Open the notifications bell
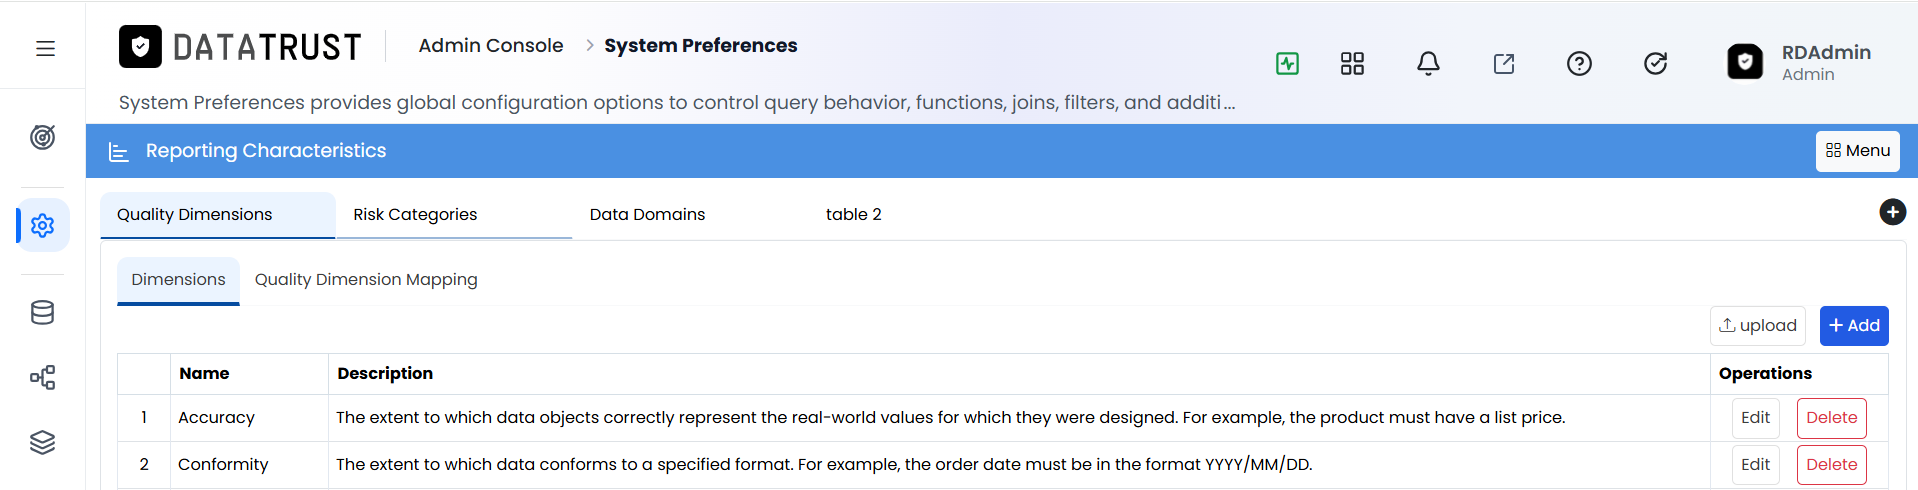 click(1428, 64)
